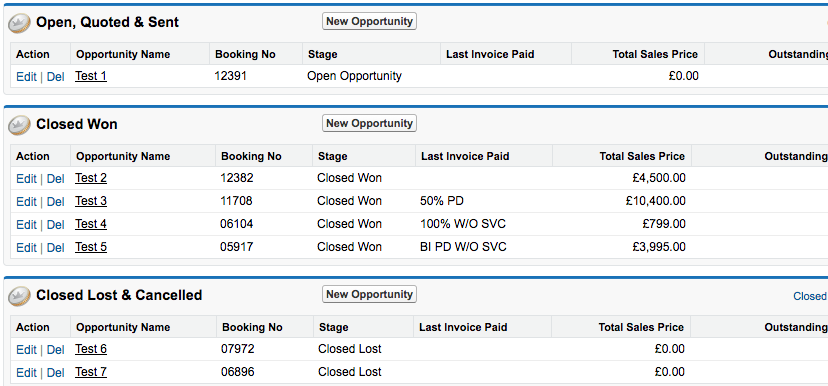Edit the Test 1 opportunity
Image resolution: width=828 pixels, height=386 pixels.
26,77
